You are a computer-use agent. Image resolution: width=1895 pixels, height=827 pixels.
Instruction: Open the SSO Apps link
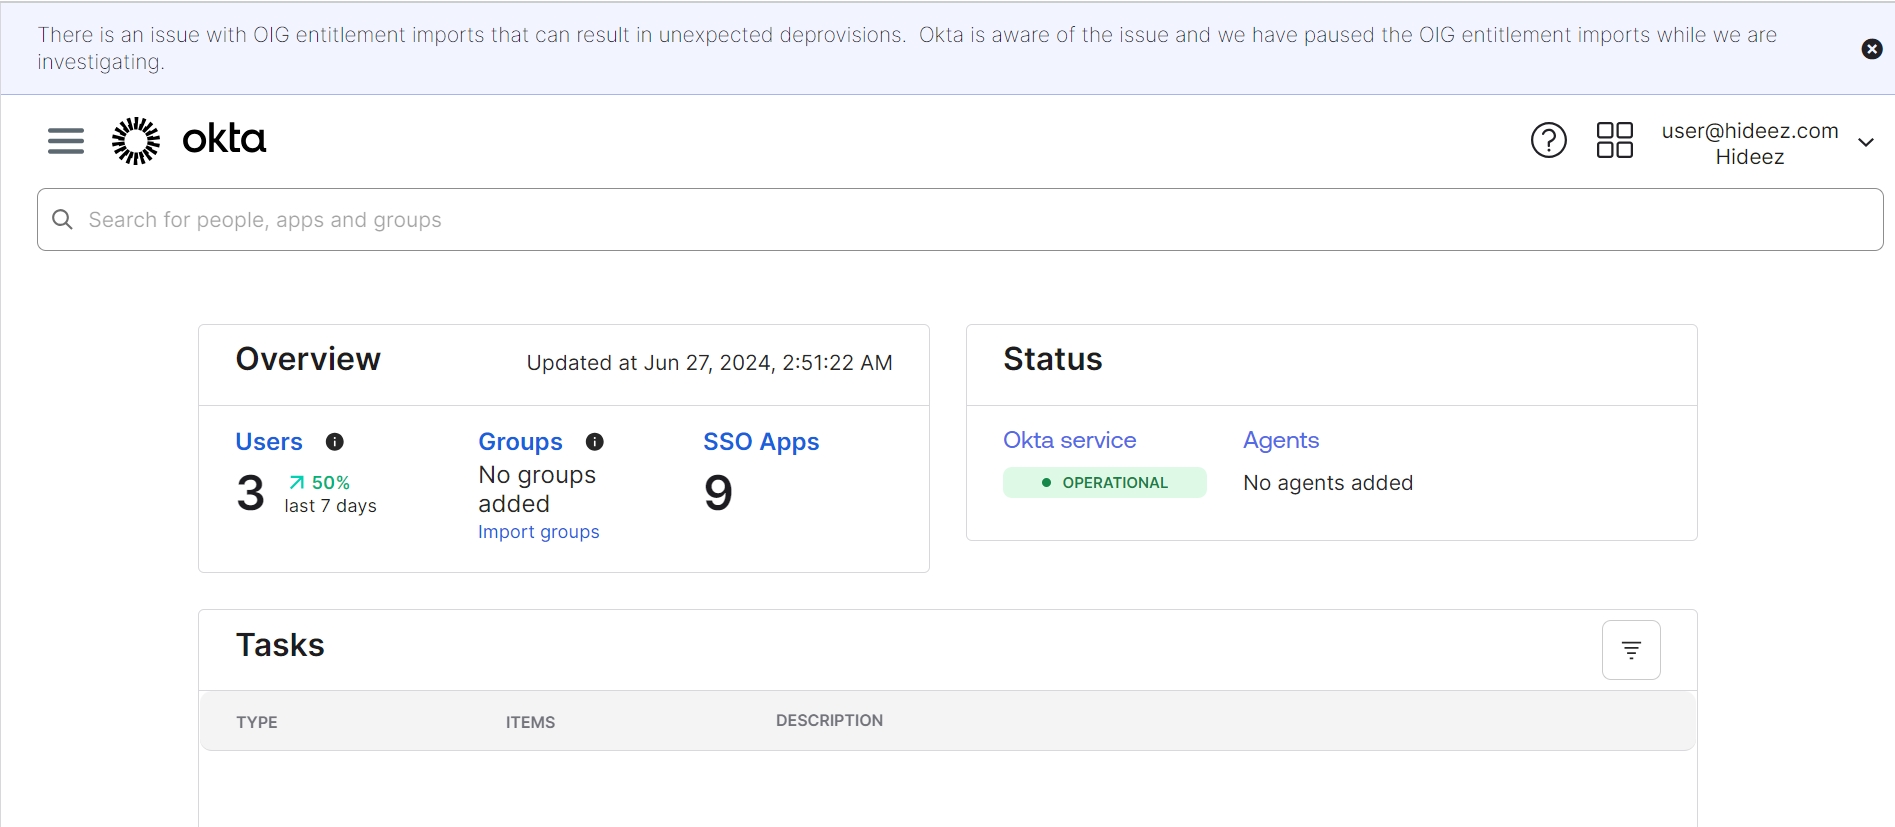tap(761, 442)
